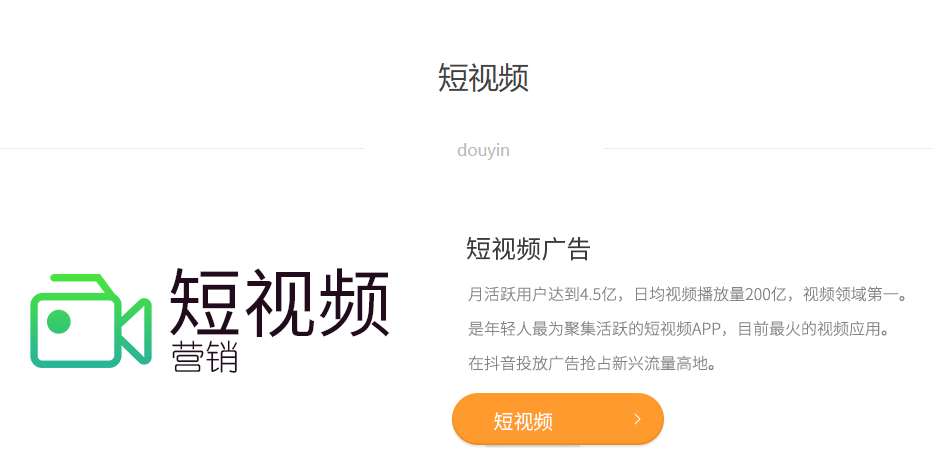Click the camera lens circle in the logo

[59, 322]
